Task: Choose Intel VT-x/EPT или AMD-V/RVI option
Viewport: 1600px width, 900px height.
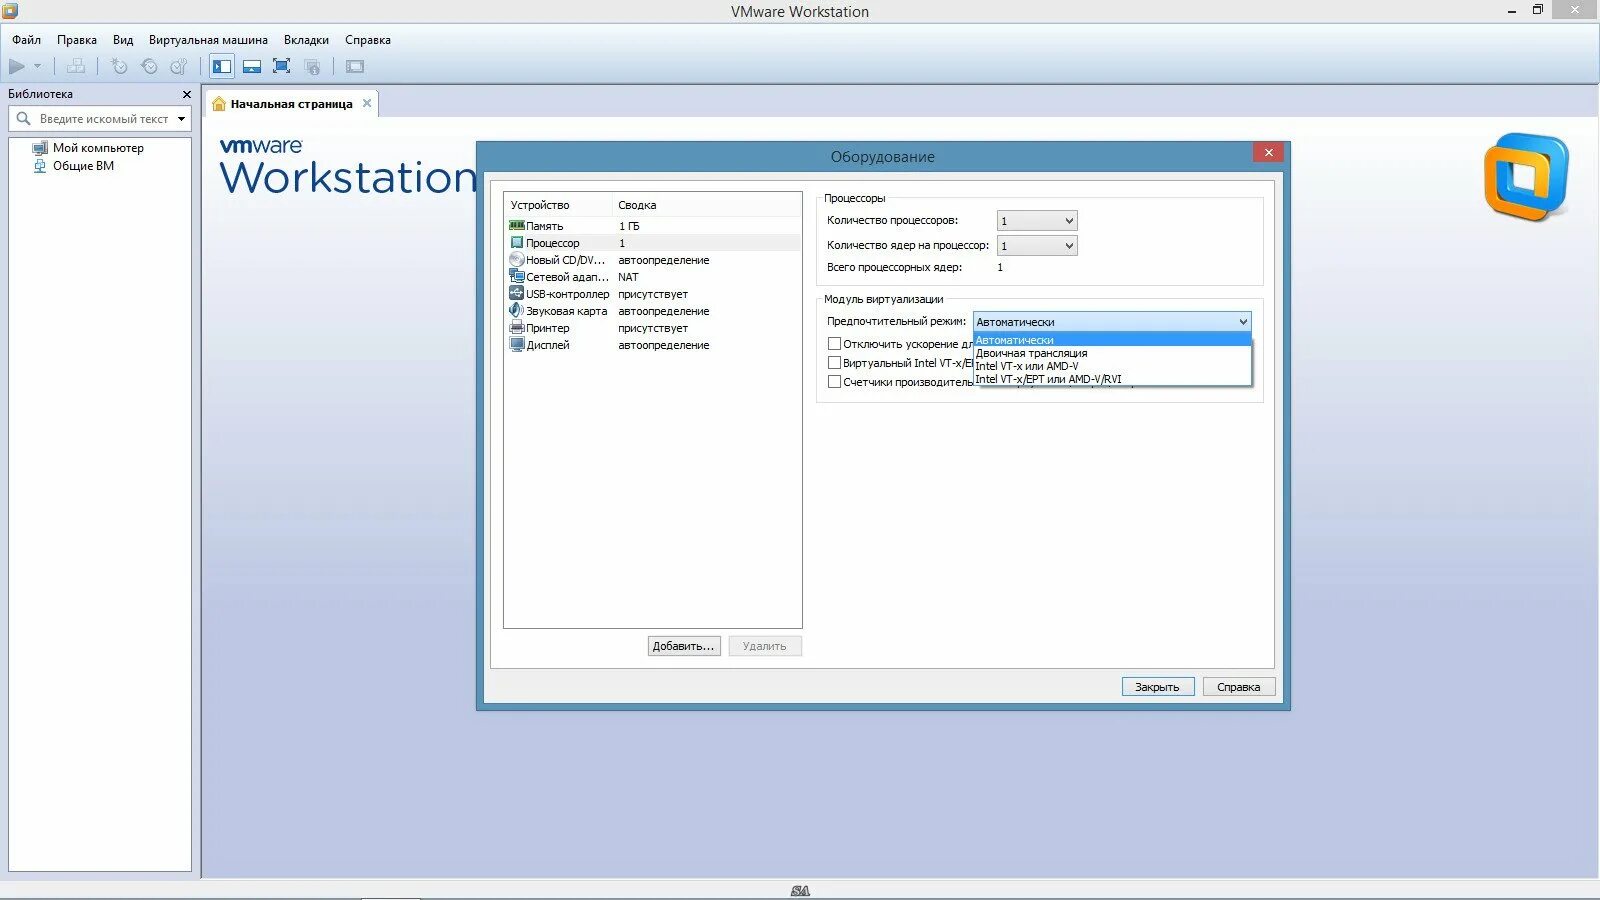Action: pyautogui.click(x=1112, y=379)
